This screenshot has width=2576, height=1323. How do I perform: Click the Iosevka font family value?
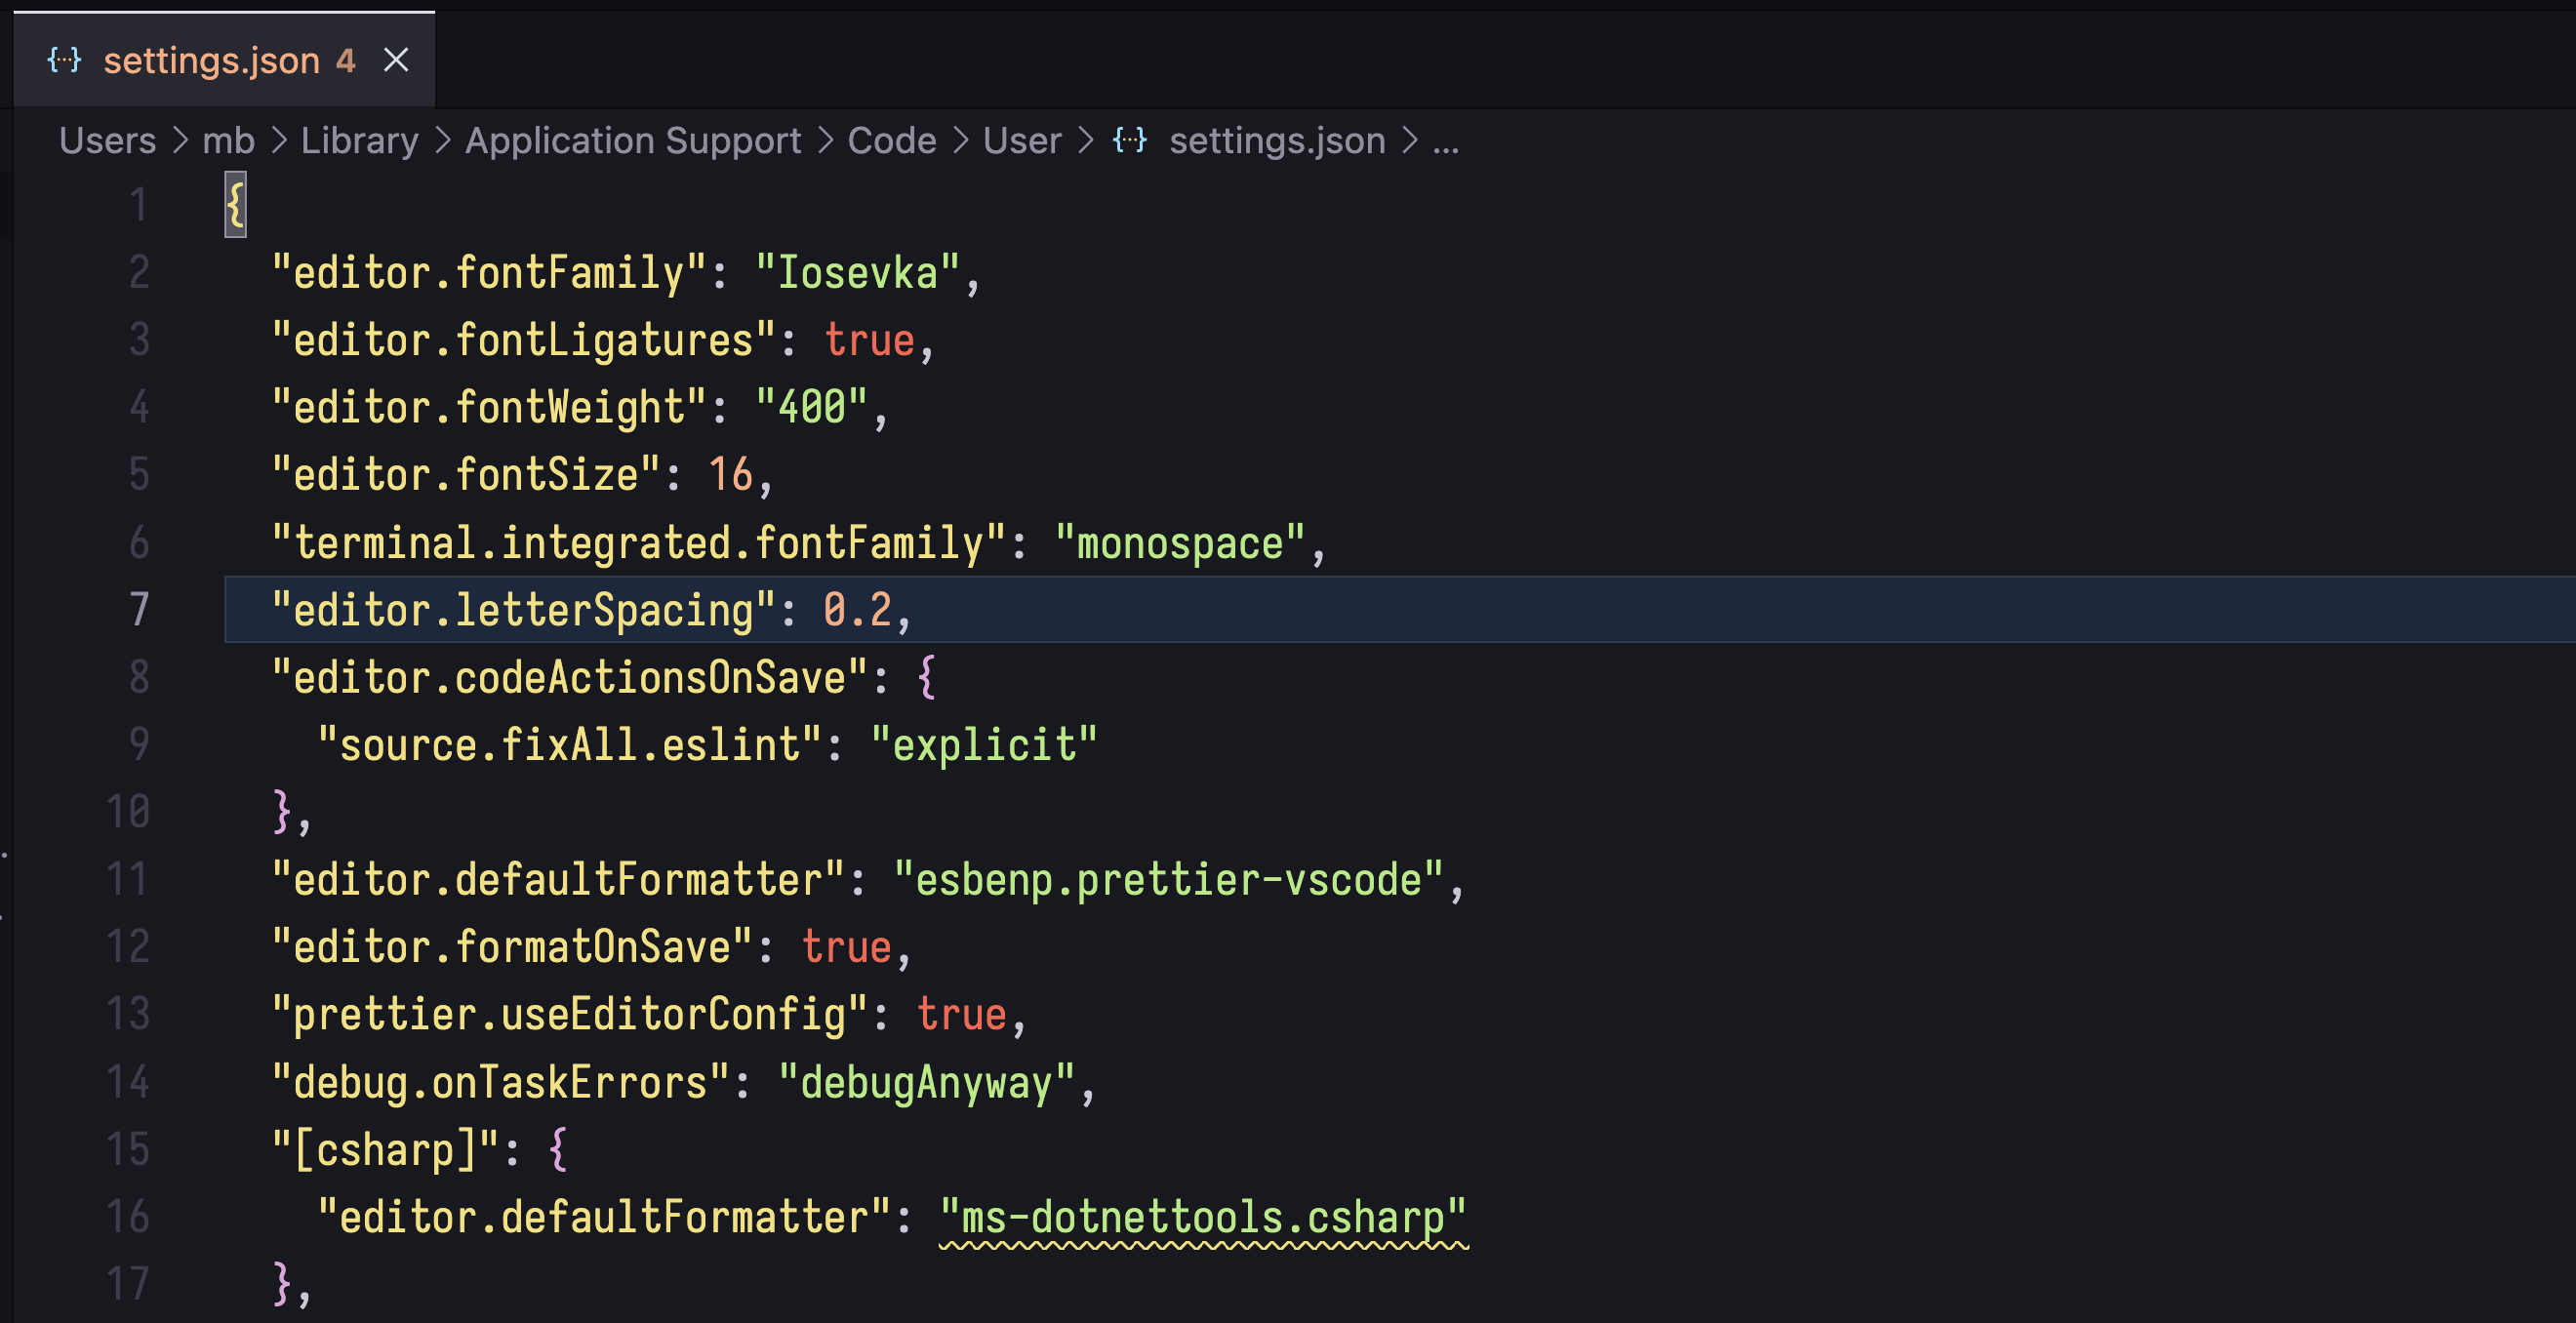click(x=857, y=273)
